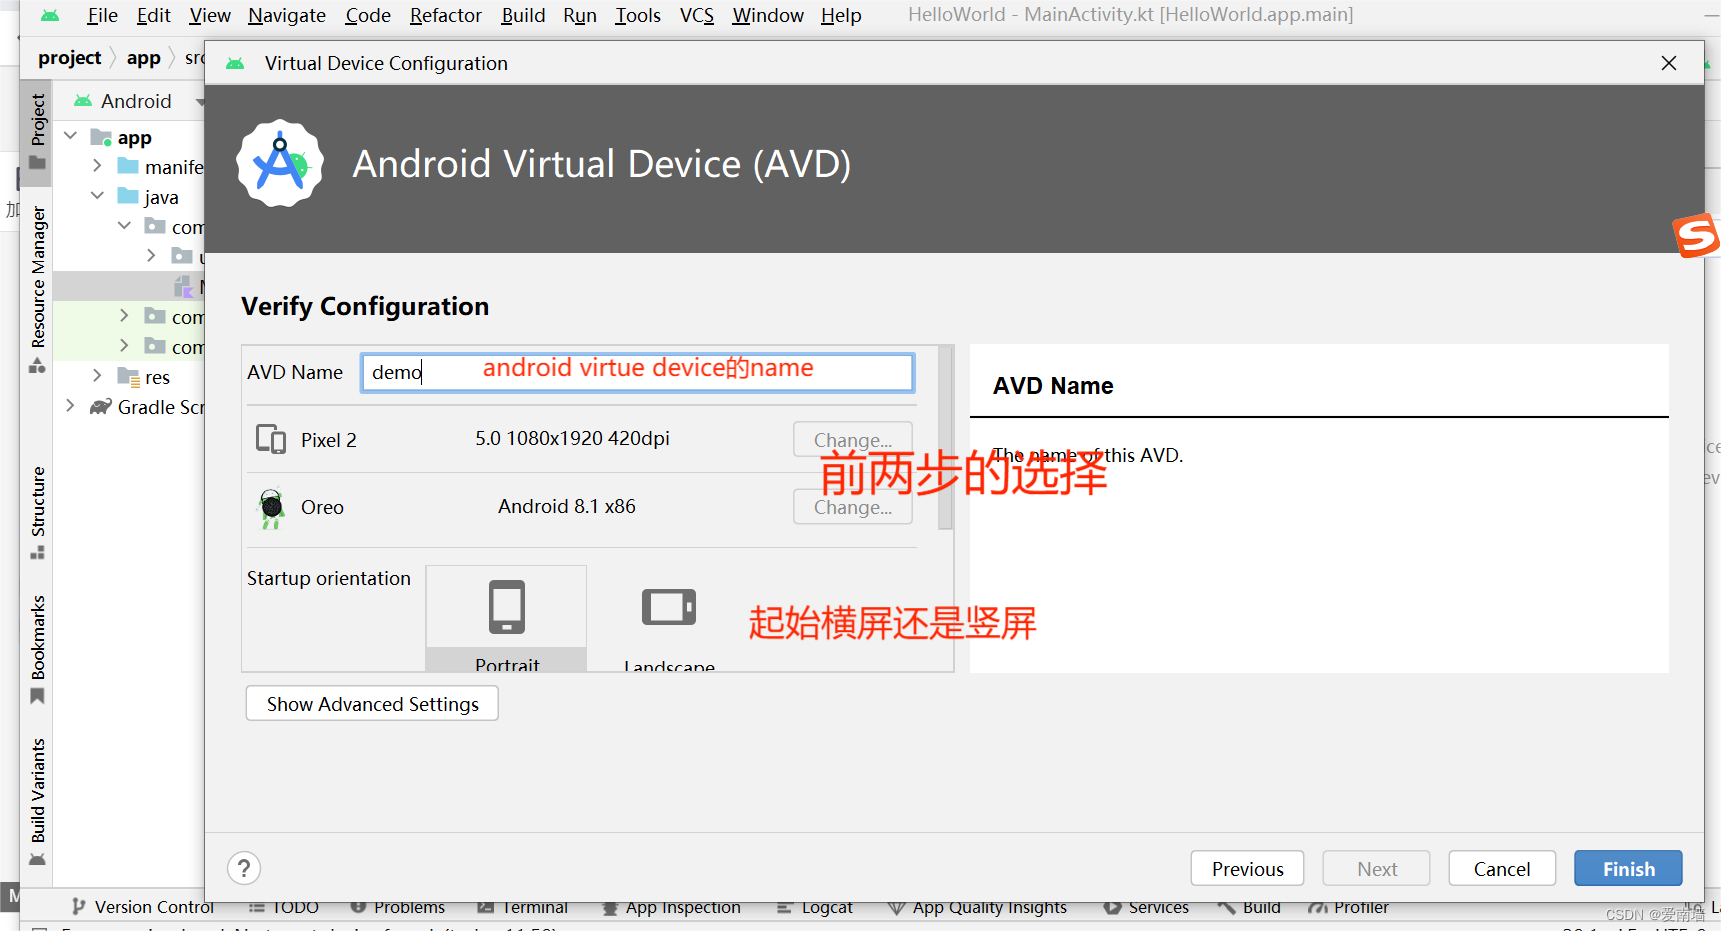The image size is (1721, 931).
Task: Open the Tools menu
Action: [x=638, y=15]
